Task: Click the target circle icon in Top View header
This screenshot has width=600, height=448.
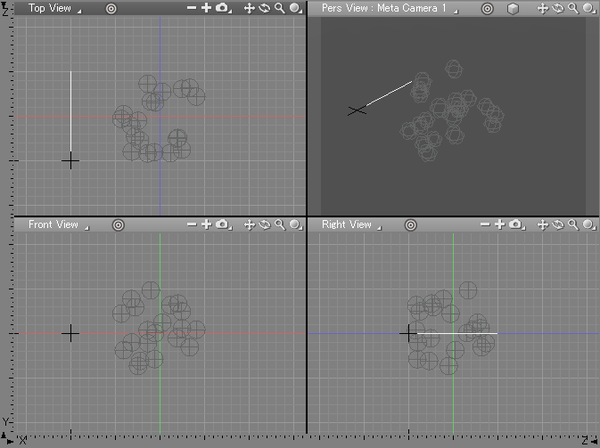Action: [x=111, y=8]
